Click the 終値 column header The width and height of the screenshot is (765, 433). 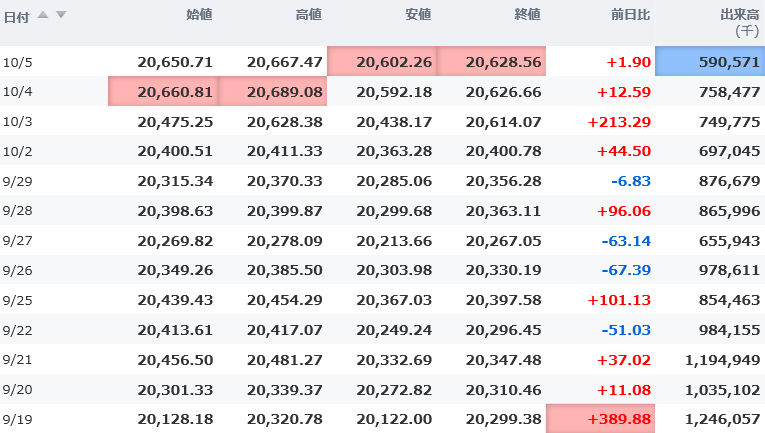527,15
